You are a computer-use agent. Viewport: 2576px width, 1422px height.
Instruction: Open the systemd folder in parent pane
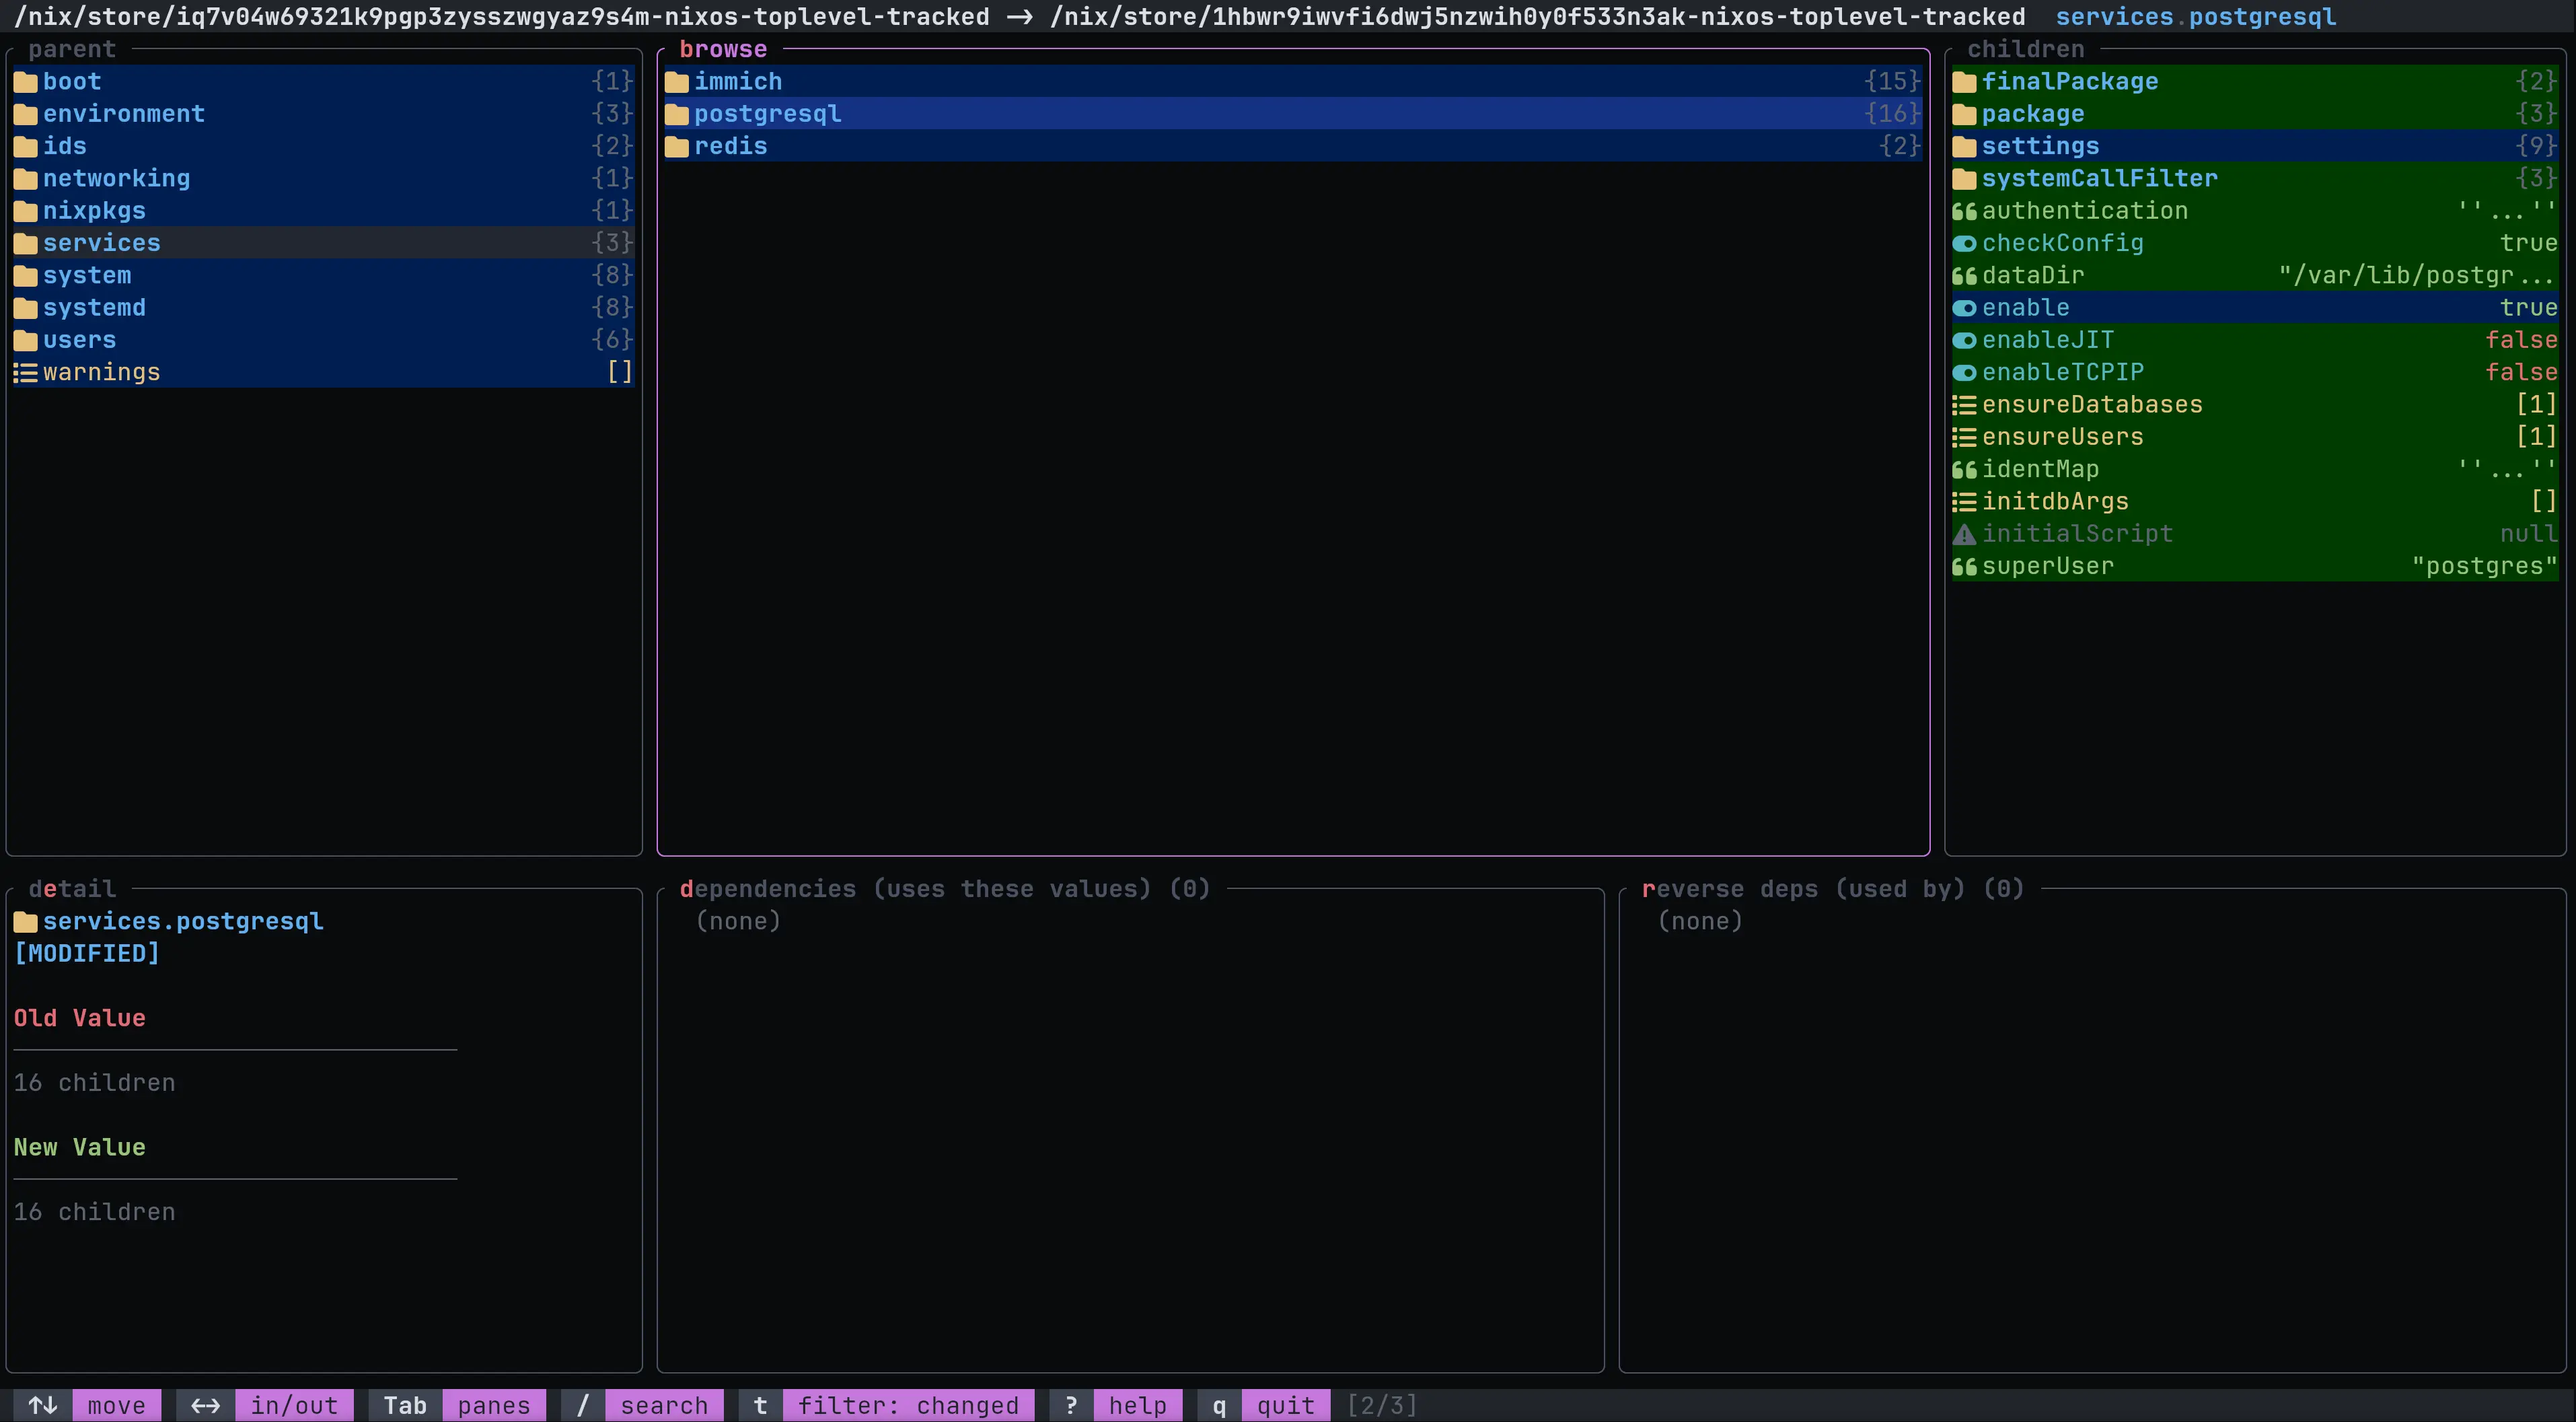pos(94,308)
